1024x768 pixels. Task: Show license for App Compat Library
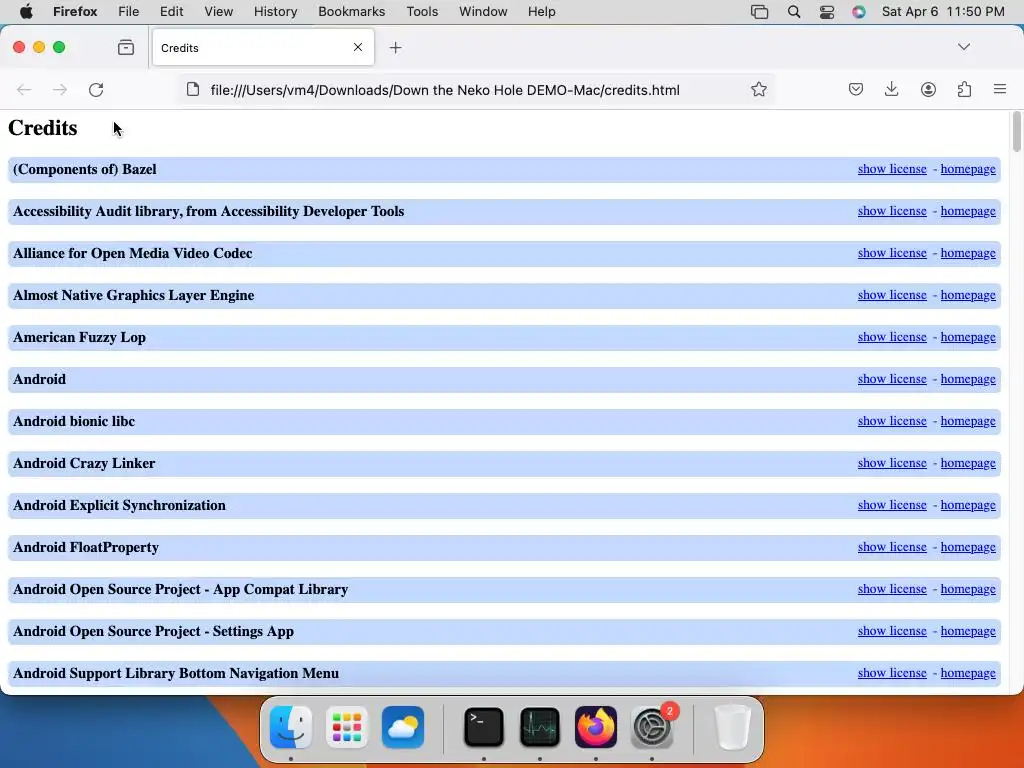pyautogui.click(x=892, y=589)
